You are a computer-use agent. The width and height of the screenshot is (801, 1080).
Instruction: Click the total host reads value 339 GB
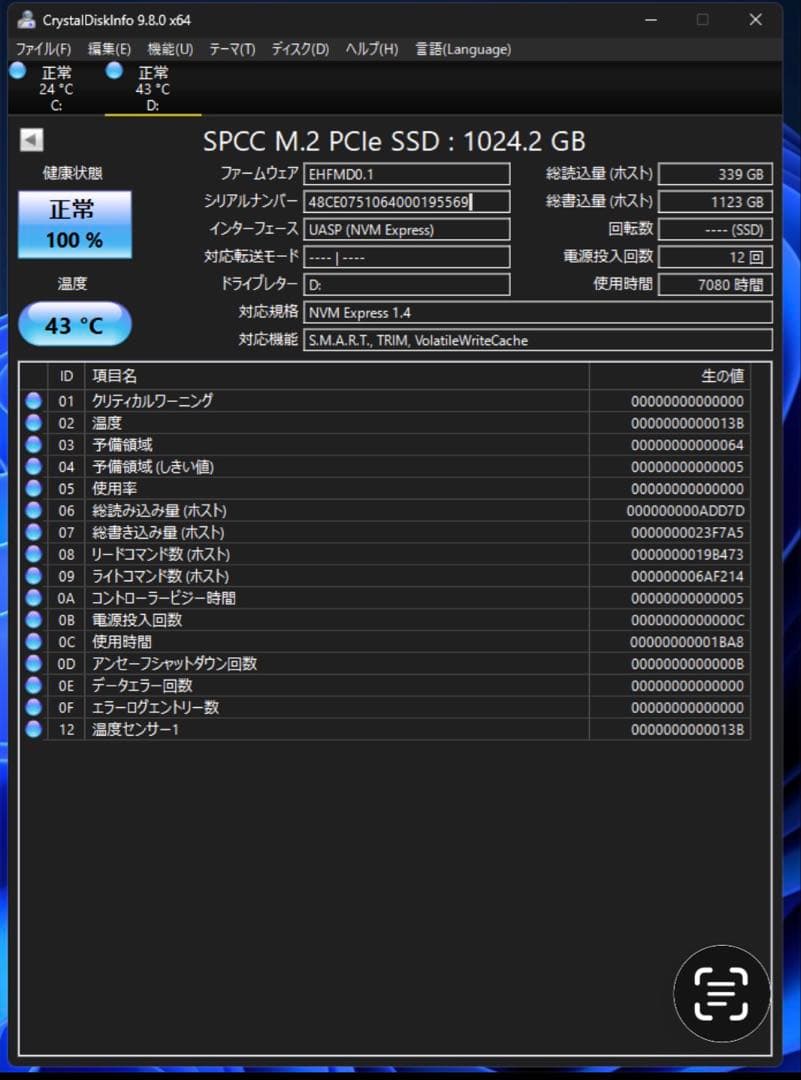715,174
